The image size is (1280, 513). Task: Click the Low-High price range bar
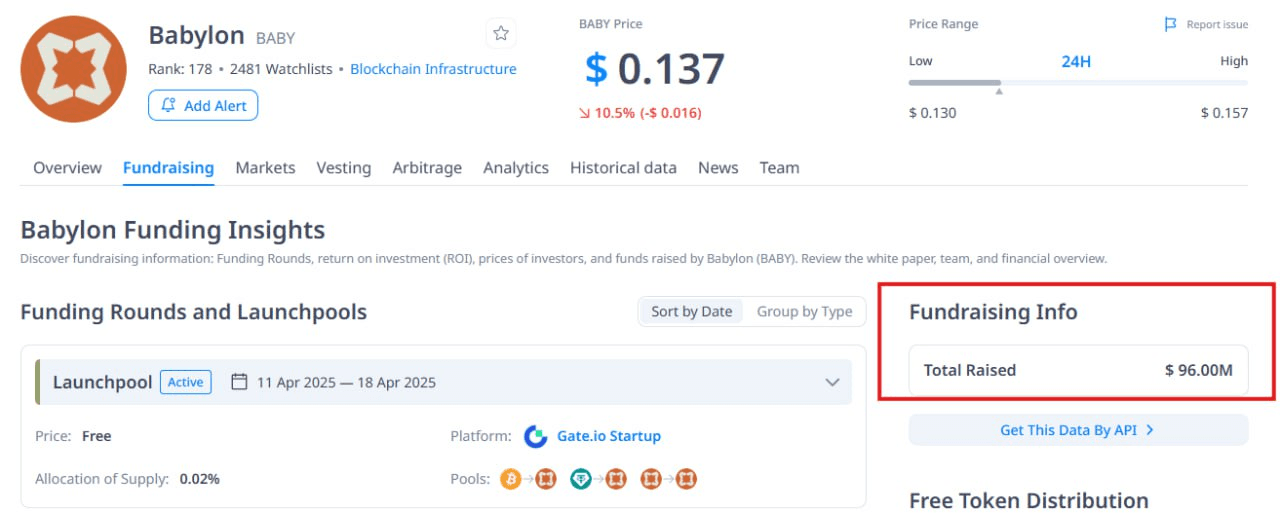(1078, 82)
